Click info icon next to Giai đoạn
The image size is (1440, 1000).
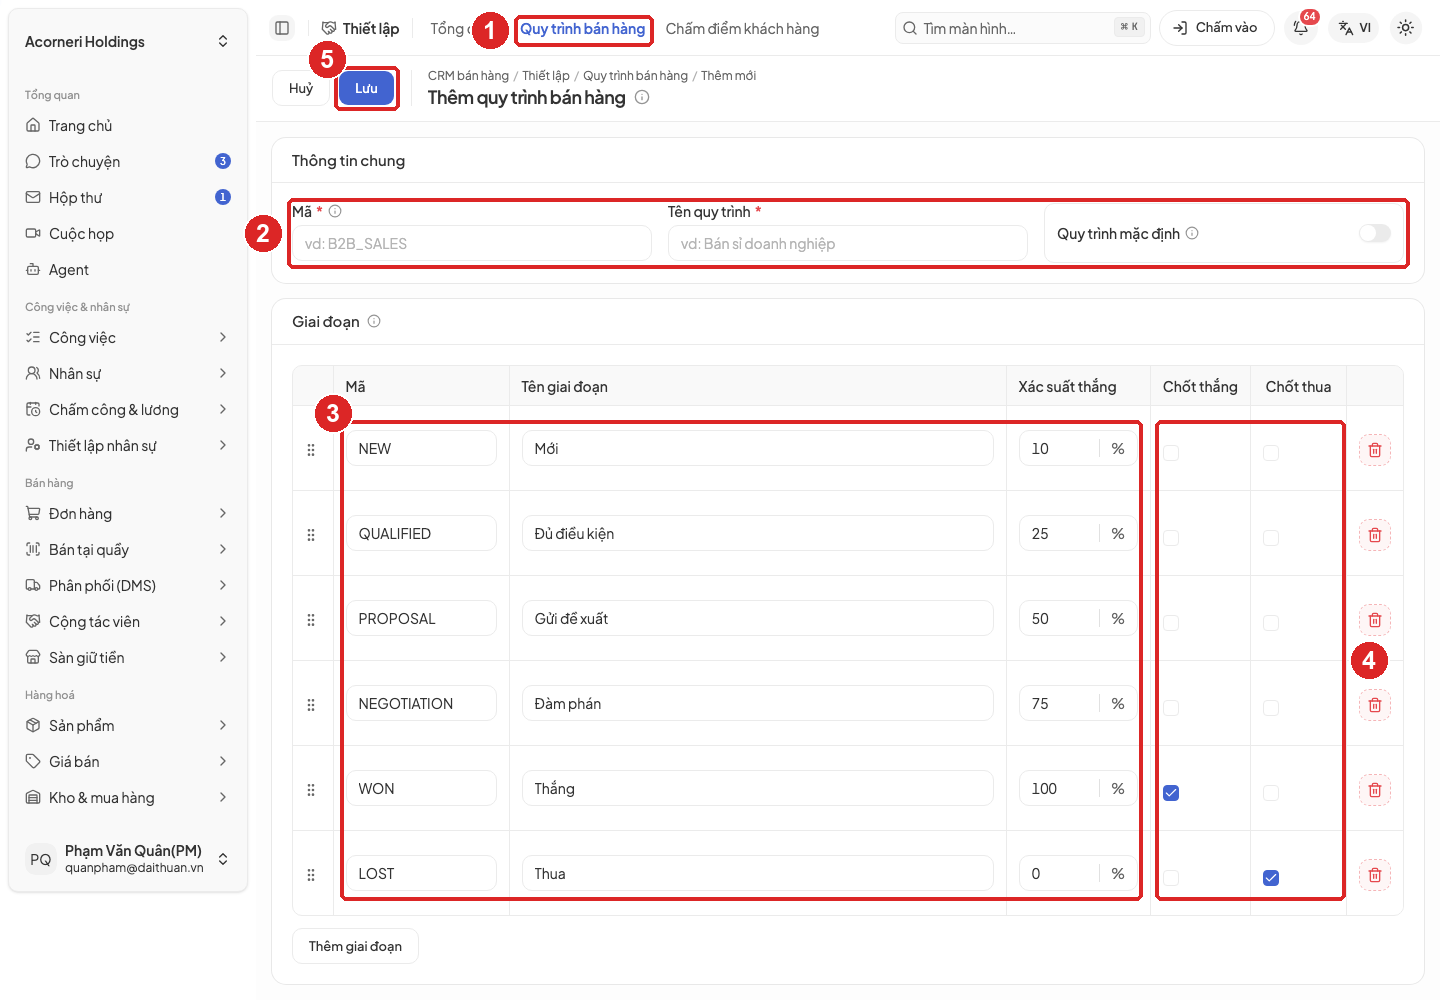[374, 321]
